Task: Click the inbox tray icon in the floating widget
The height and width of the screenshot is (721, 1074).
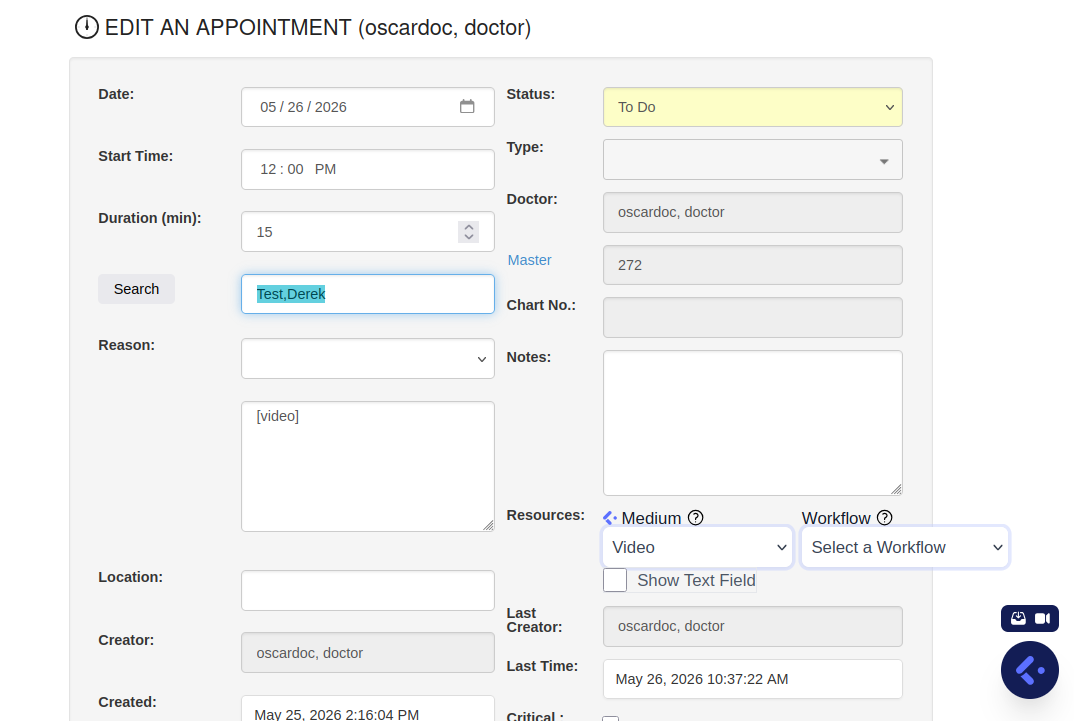Action: coord(1019,618)
